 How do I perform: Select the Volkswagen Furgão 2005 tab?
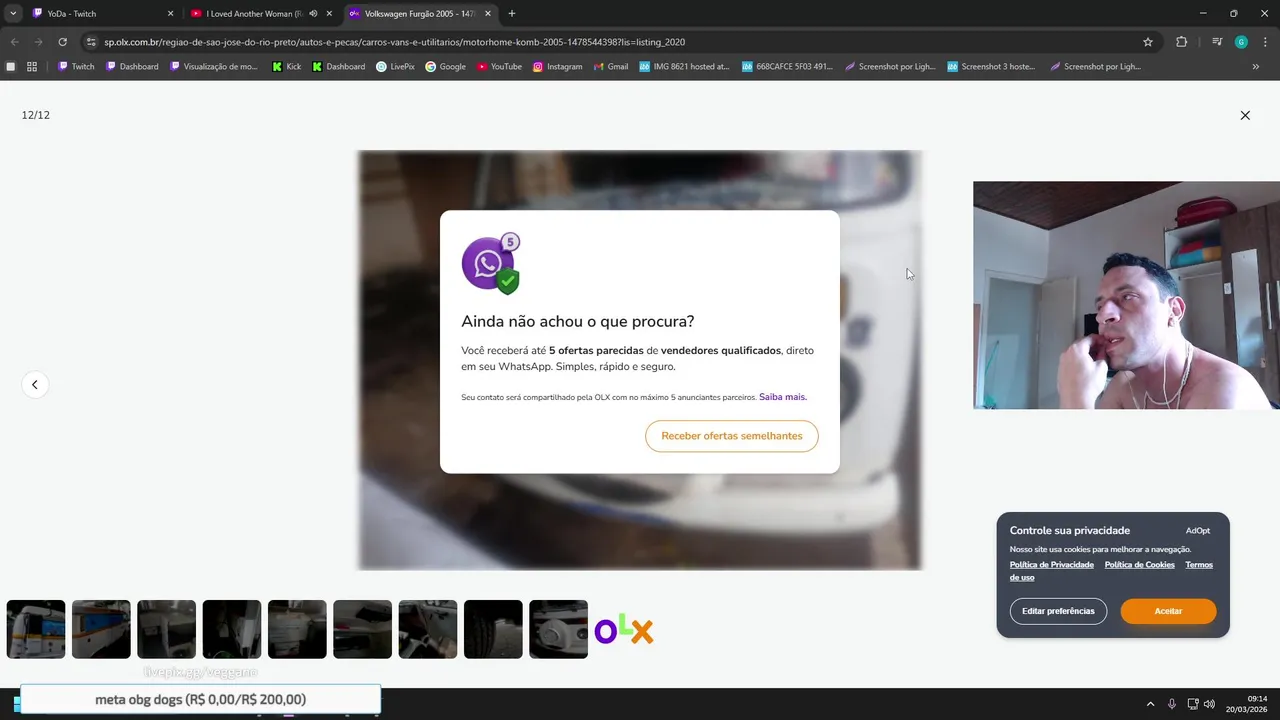[419, 14]
